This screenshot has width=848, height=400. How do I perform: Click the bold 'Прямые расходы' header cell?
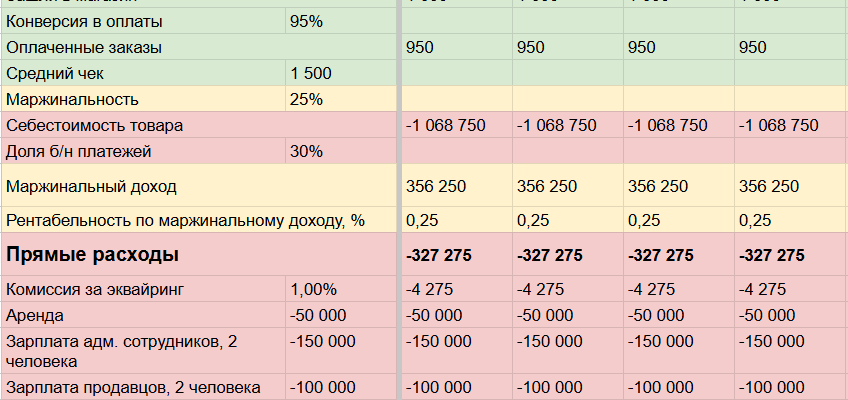click(x=93, y=255)
